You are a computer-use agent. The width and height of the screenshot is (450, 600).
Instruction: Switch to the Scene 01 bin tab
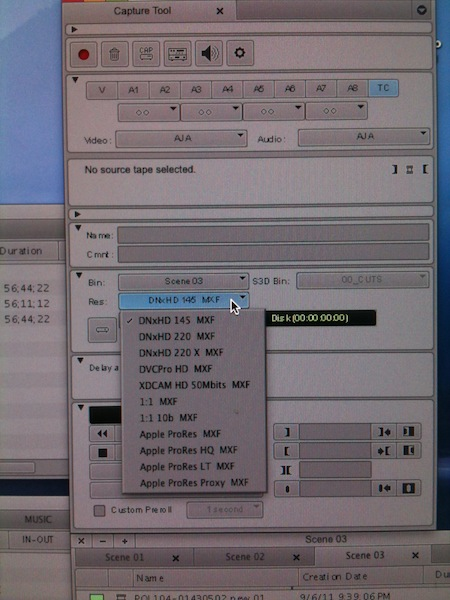(124, 557)
